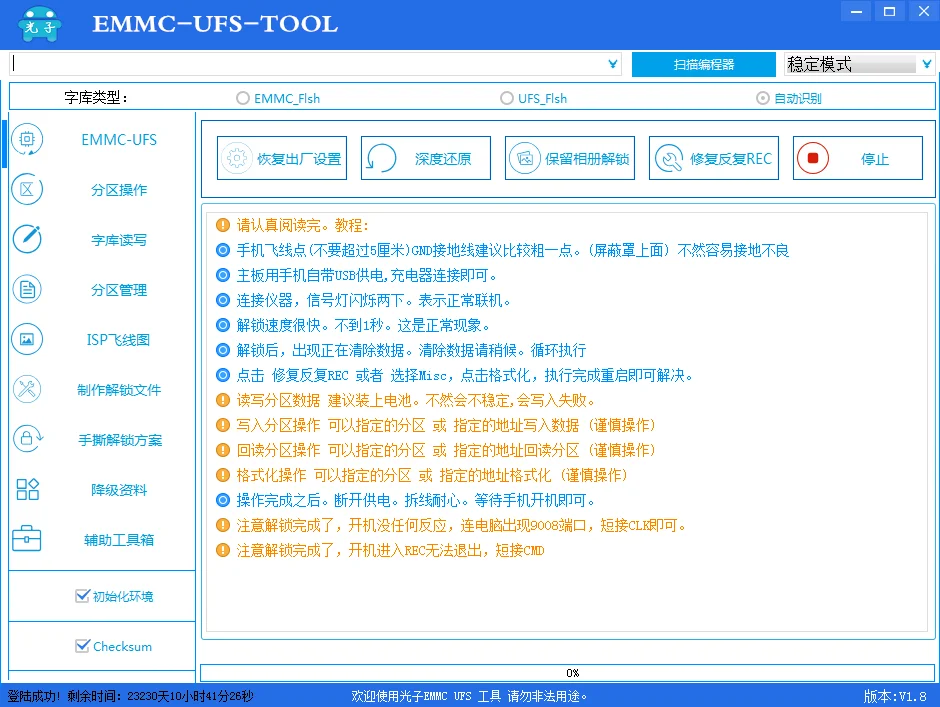The width and height of the screenshot is (940, 707).
Task: Select the UFS_Flsh radio button
Action: [x=507, y=98]
